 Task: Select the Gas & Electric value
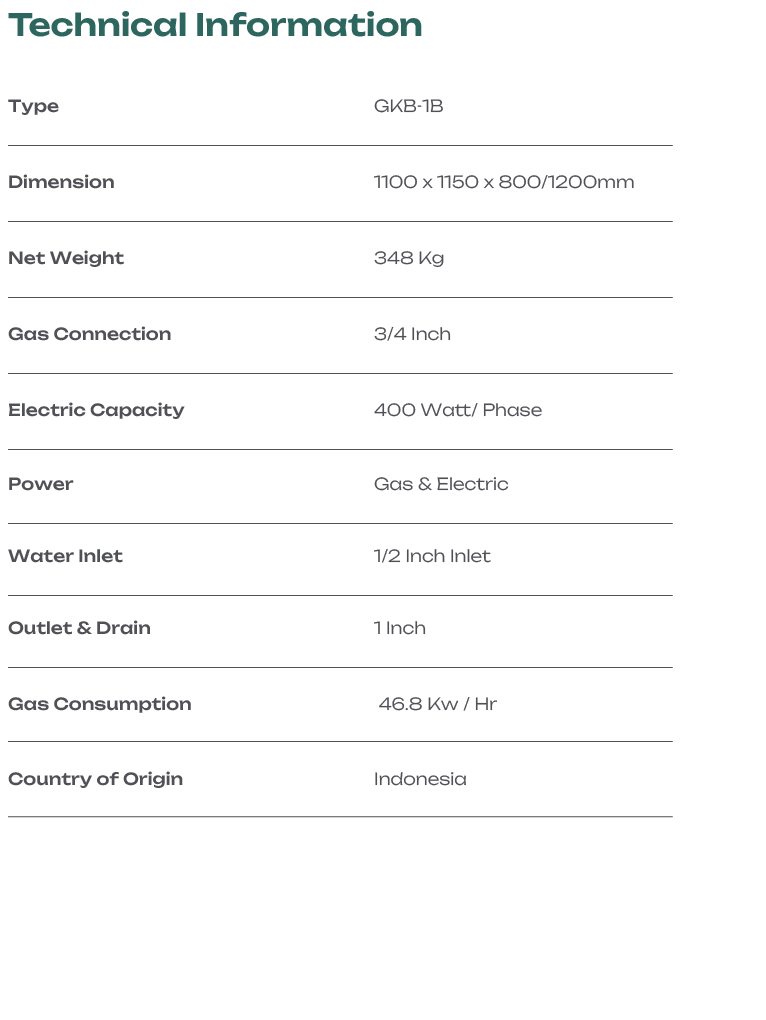click(440, 484)
